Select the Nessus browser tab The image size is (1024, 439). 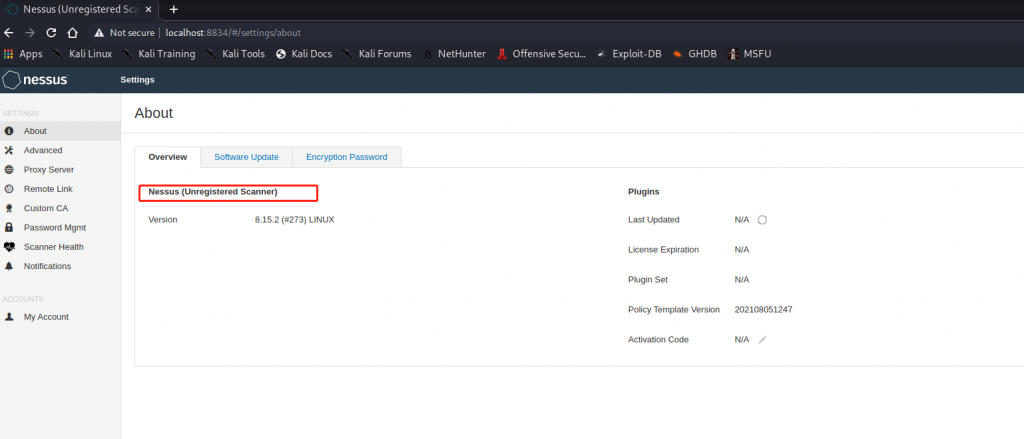point(81,9)
